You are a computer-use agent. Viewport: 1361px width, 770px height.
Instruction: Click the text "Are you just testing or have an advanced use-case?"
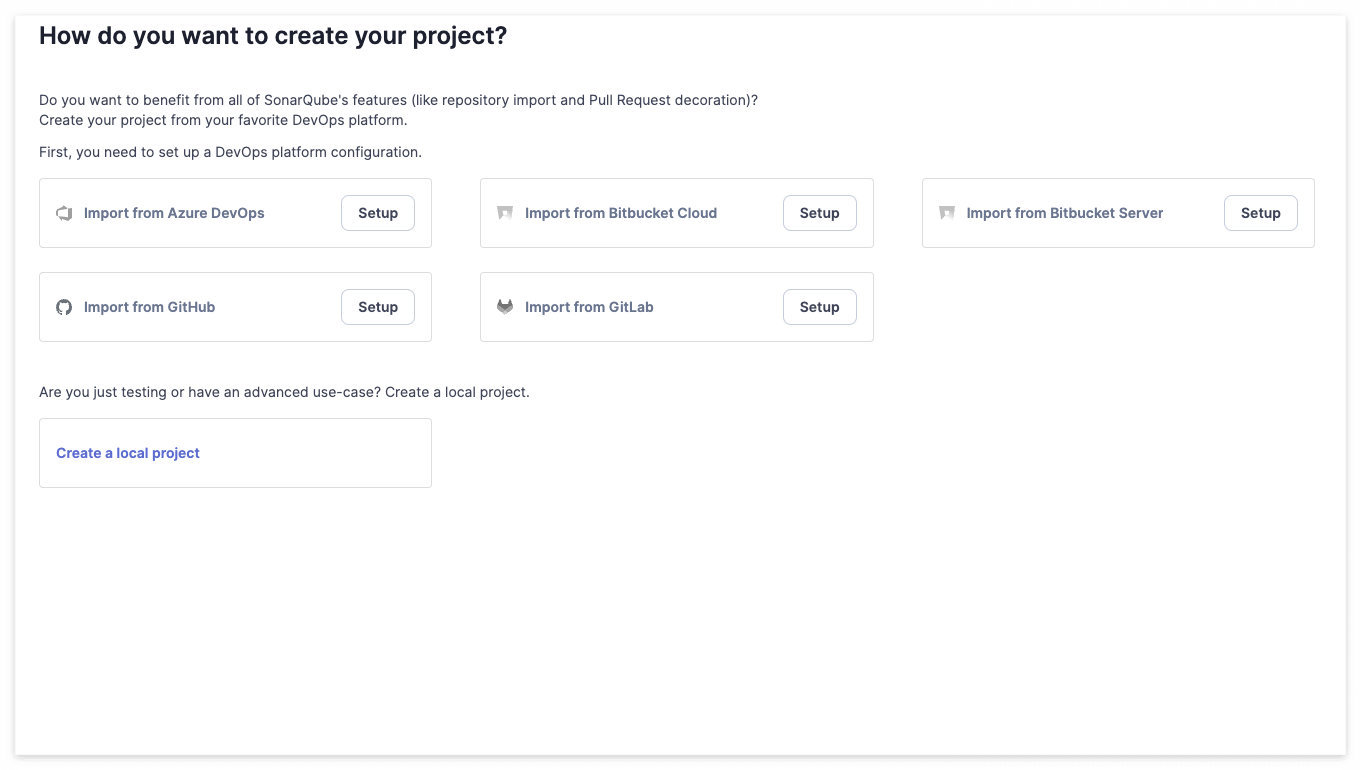pyautogui.click(x=210, y=392)
